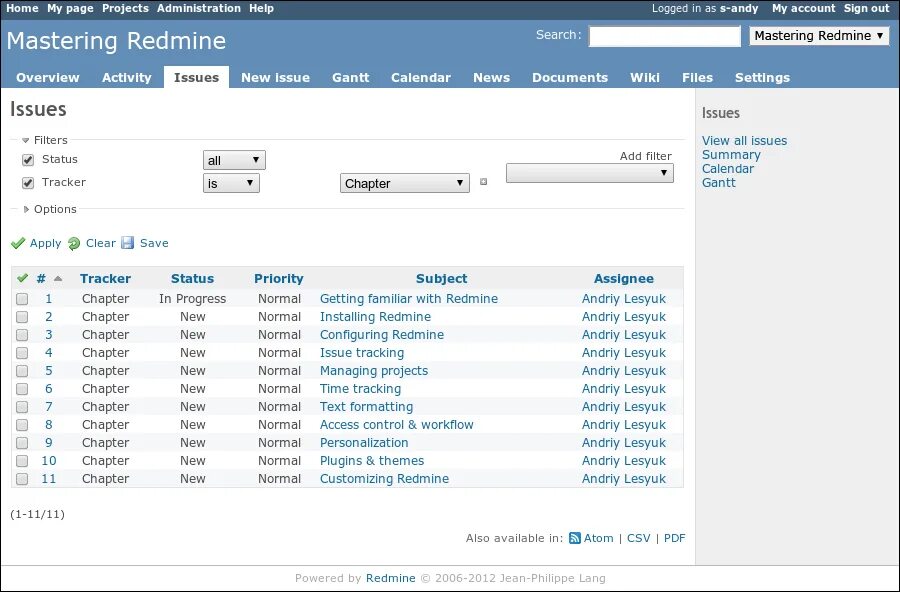Viewport: 900px width, 592px height.
Task: Switch to the Wiki tab
Action: pyautogui.click(x=645, y=78)
